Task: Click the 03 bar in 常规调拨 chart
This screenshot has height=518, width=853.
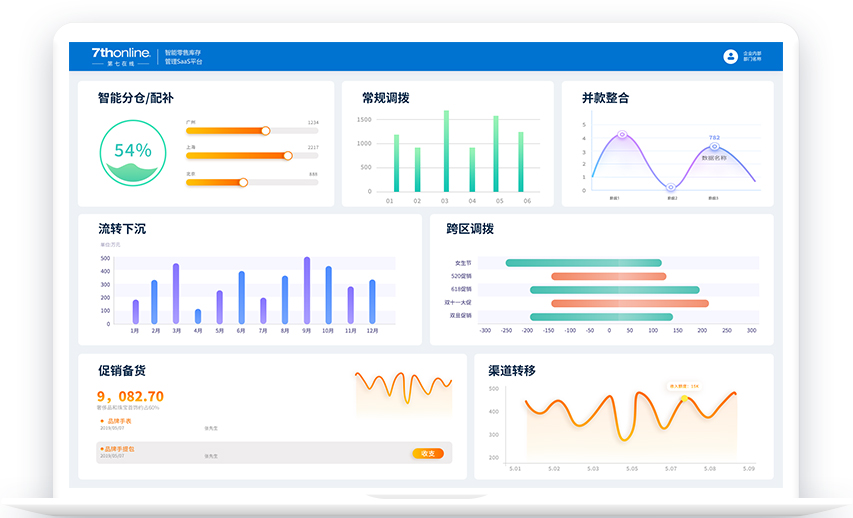Action: point(446,151)
